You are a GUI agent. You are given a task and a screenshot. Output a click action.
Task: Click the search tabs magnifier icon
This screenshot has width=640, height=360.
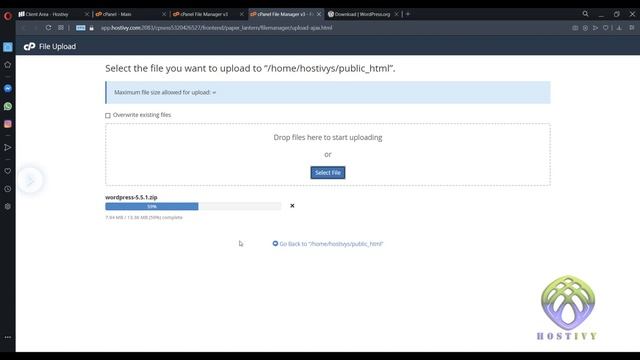(585, 14)
